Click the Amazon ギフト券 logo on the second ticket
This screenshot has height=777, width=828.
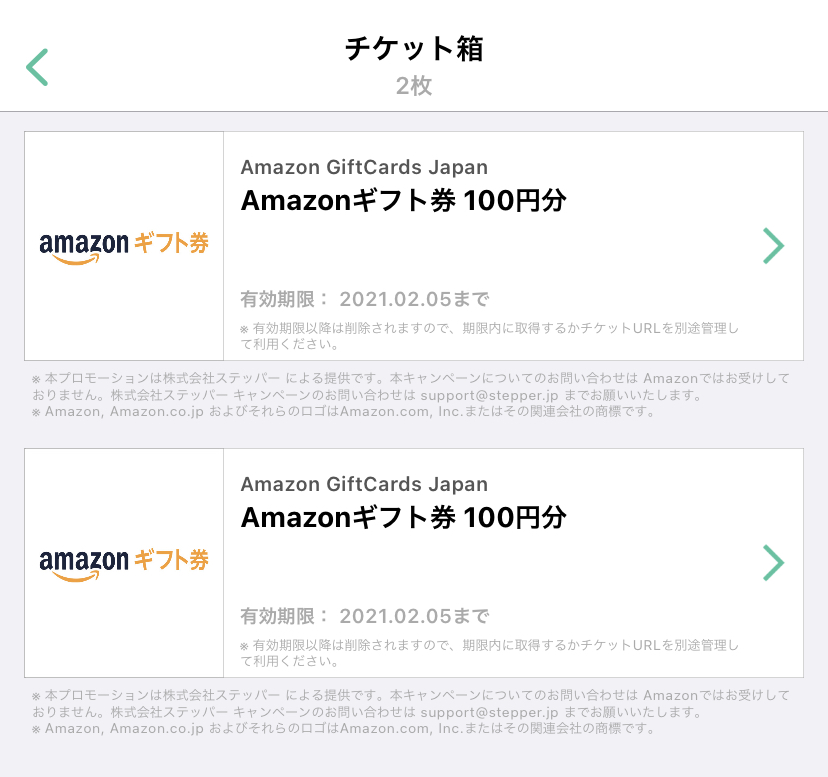click(x=124, y=562)
